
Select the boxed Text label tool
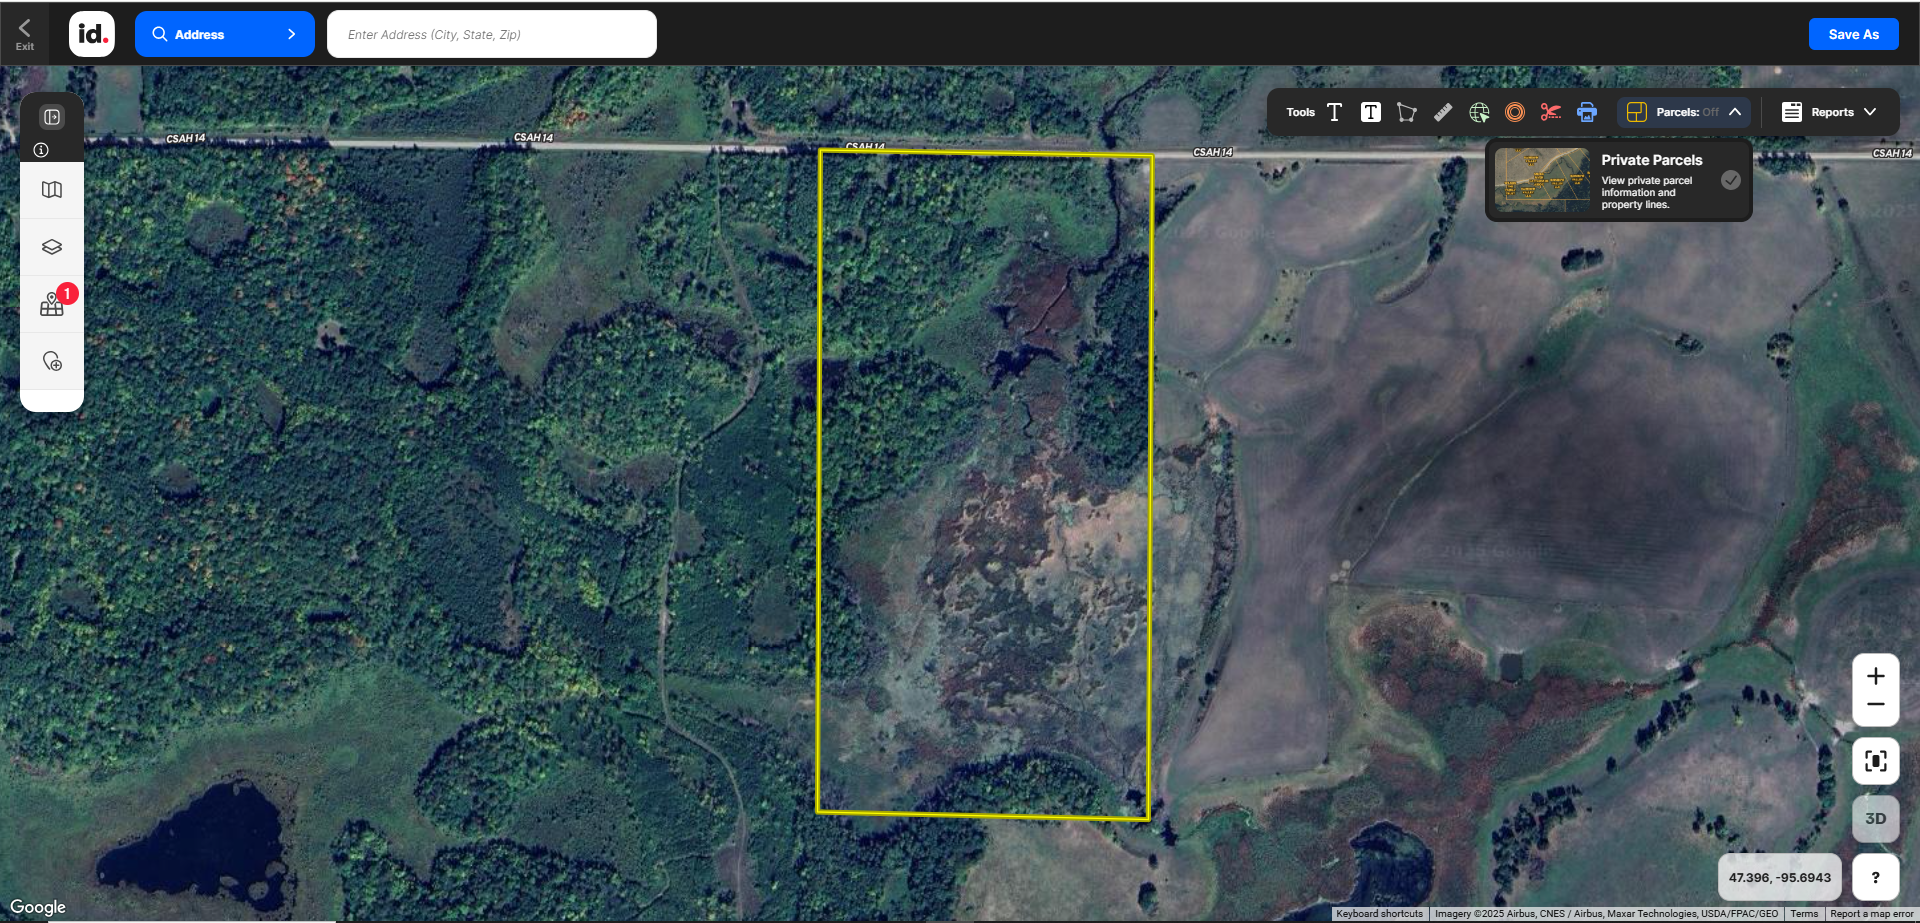click(x=1371, y=112)
